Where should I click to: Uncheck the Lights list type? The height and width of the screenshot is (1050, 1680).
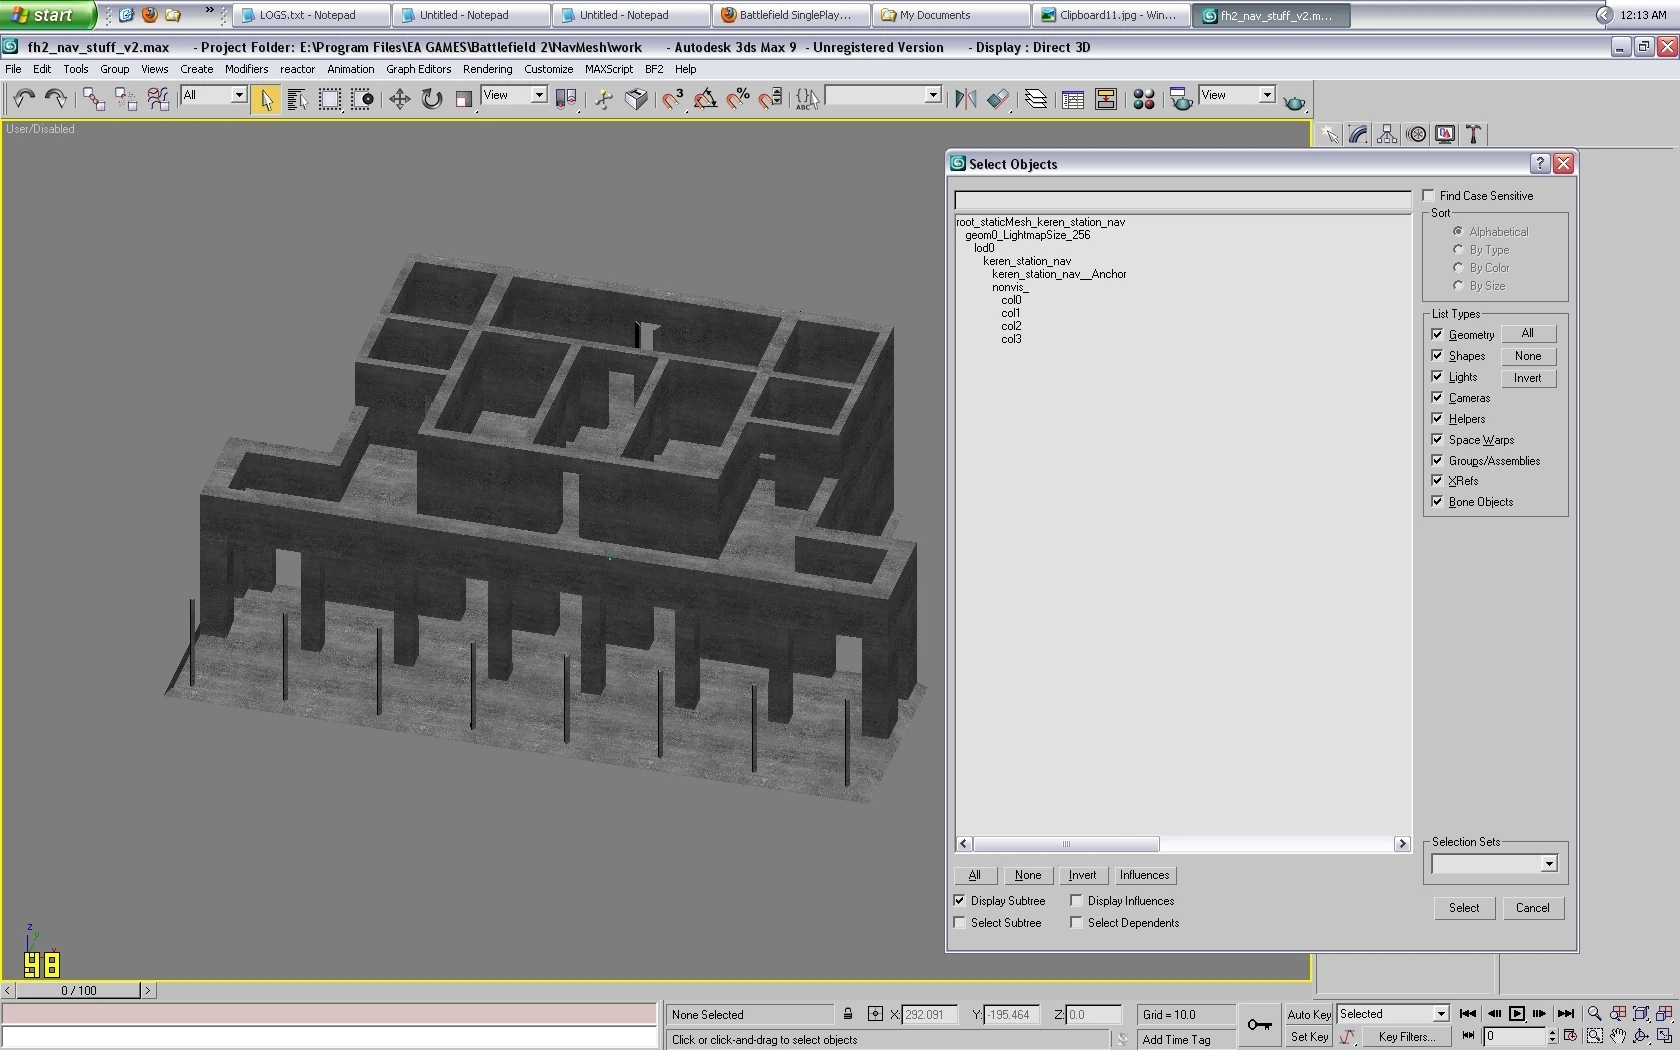[1438, 377]
